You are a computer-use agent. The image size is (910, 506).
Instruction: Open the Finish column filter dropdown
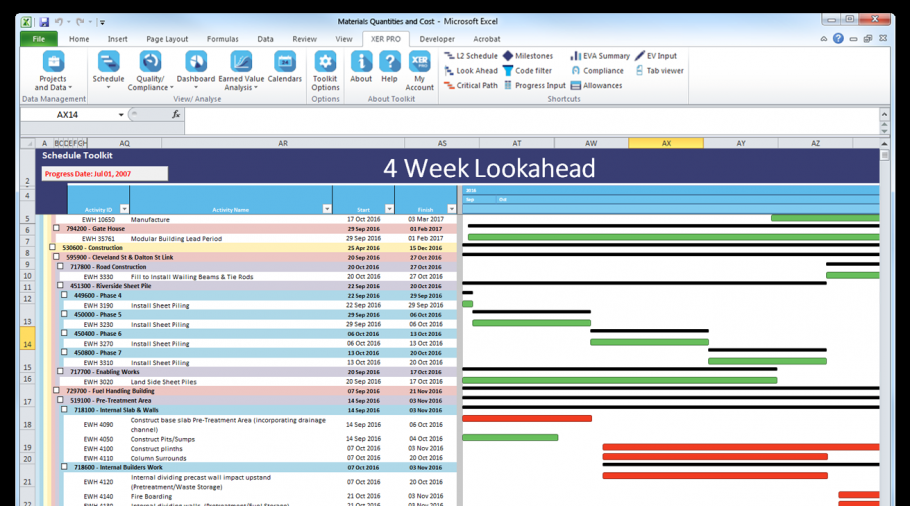tap(451, 209)
